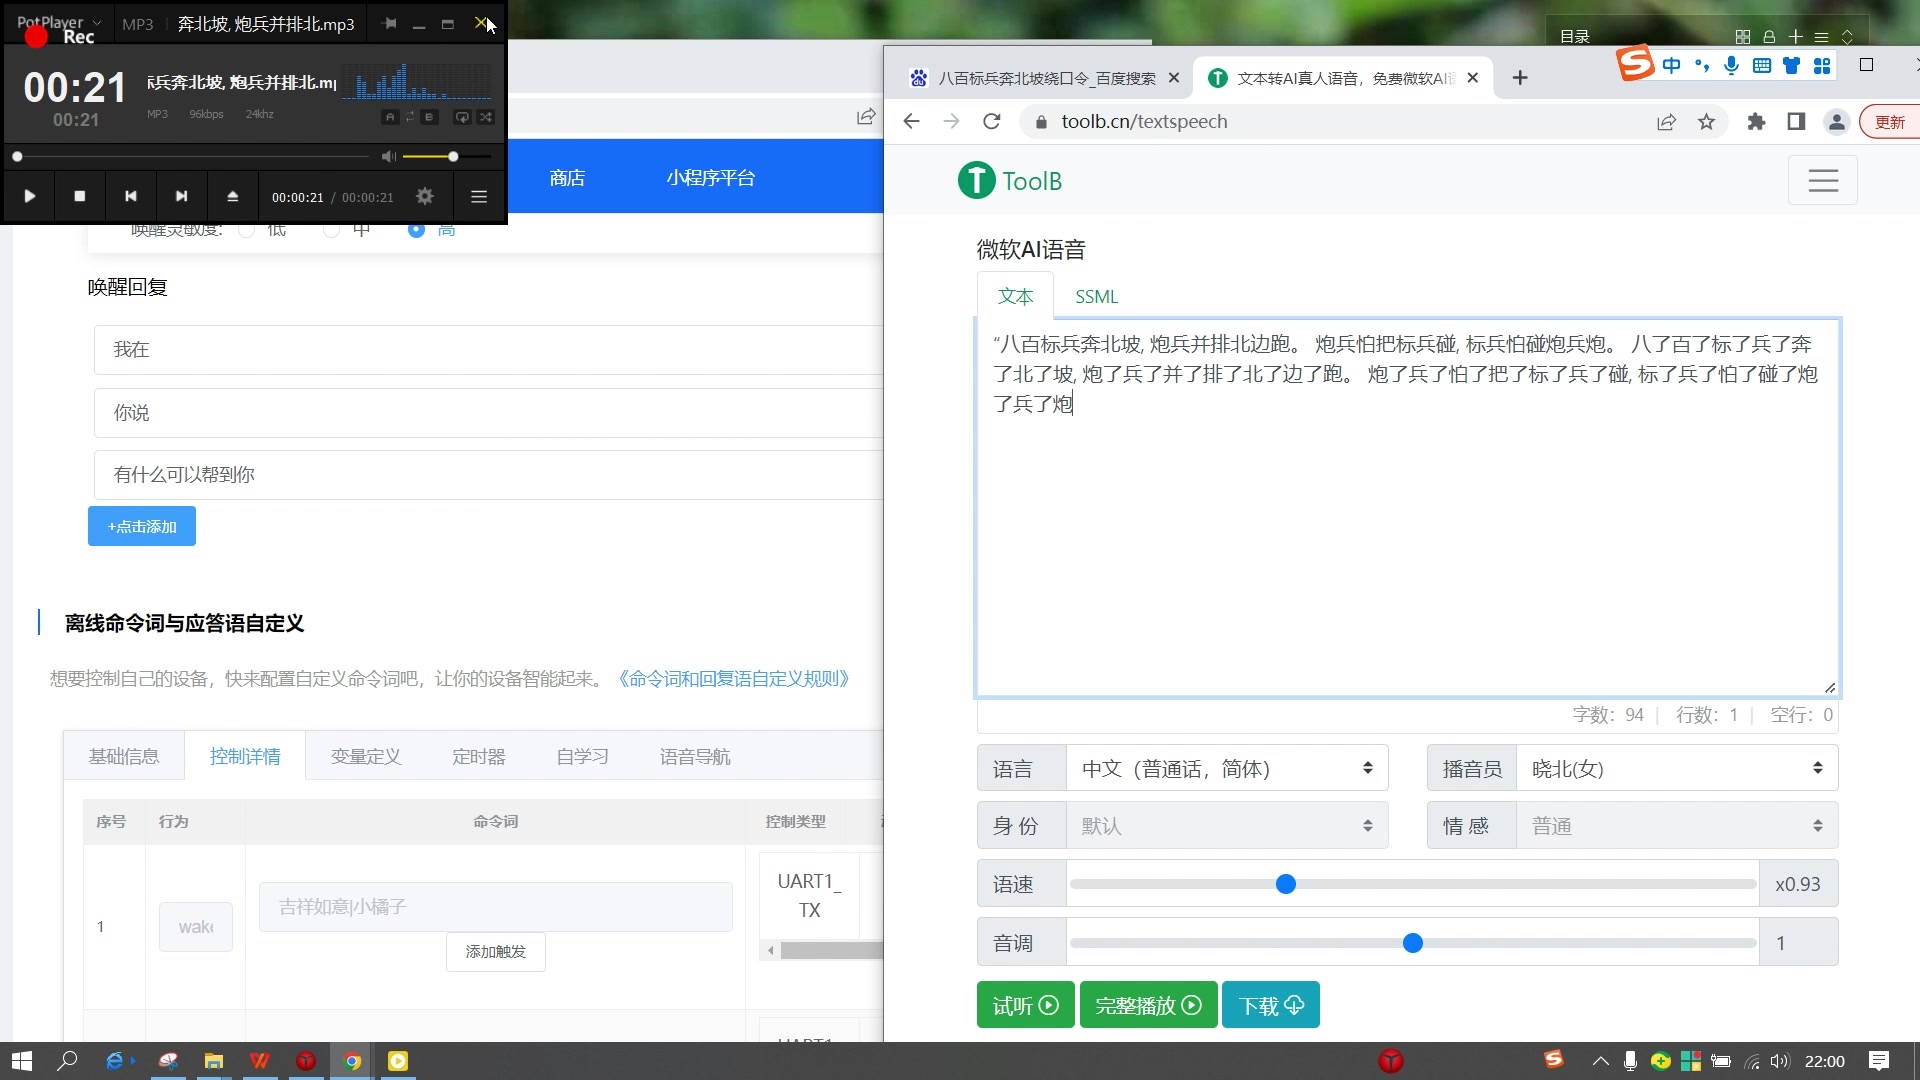This screenshot has height=1080, width=1920.
Task: Click the 添加触发 button
Action: point(494,951)
